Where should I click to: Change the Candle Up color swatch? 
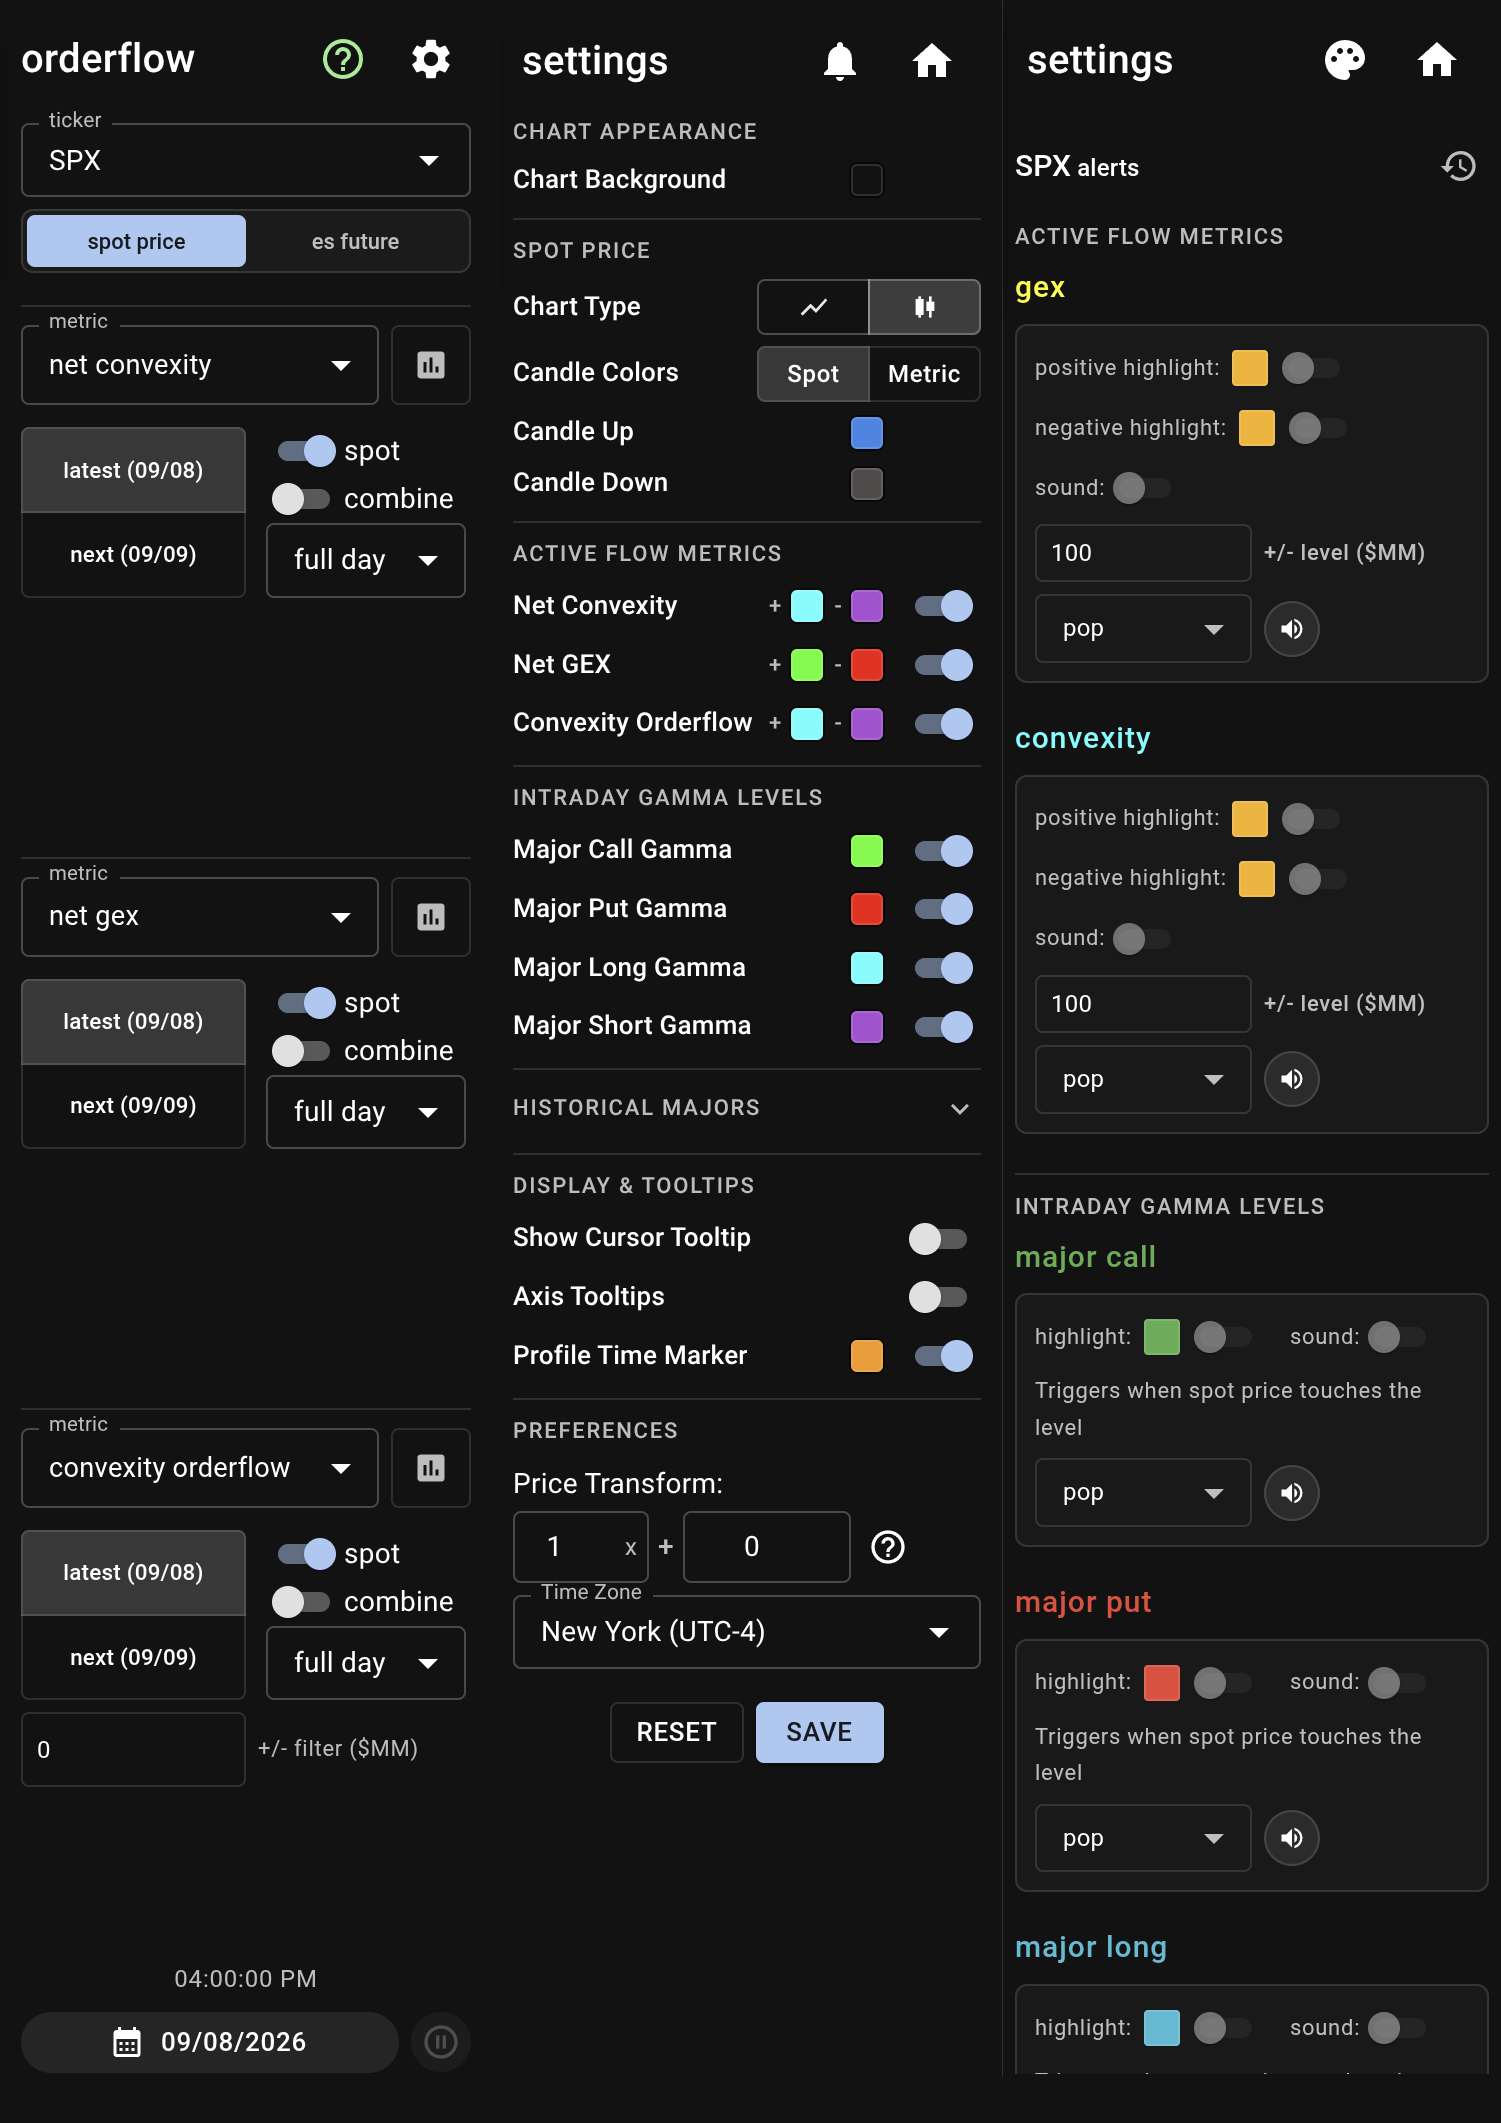pyautogui.click(x=867, y=433)
